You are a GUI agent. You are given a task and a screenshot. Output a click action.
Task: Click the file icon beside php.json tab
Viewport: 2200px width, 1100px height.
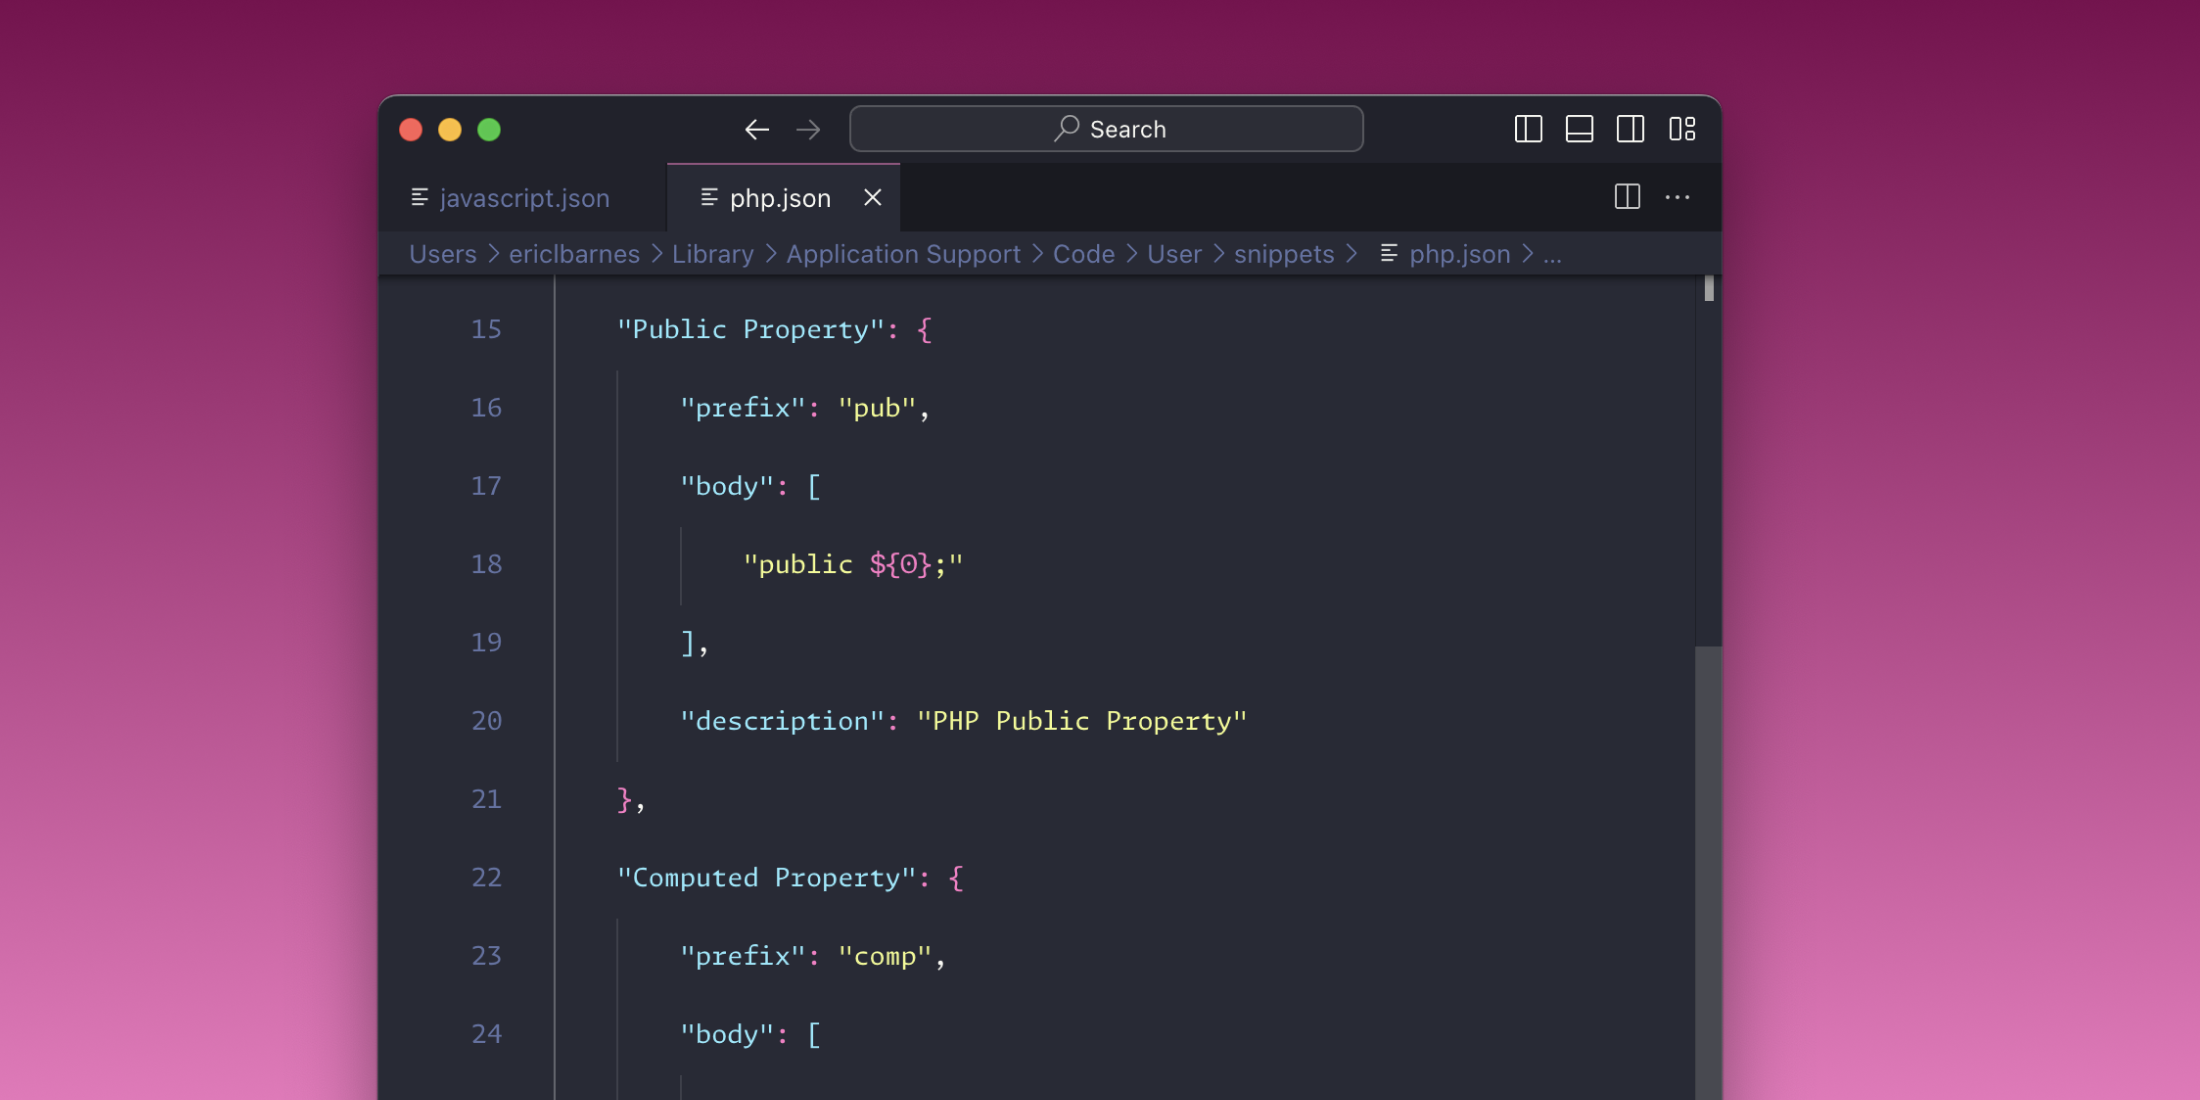[710, 197]
